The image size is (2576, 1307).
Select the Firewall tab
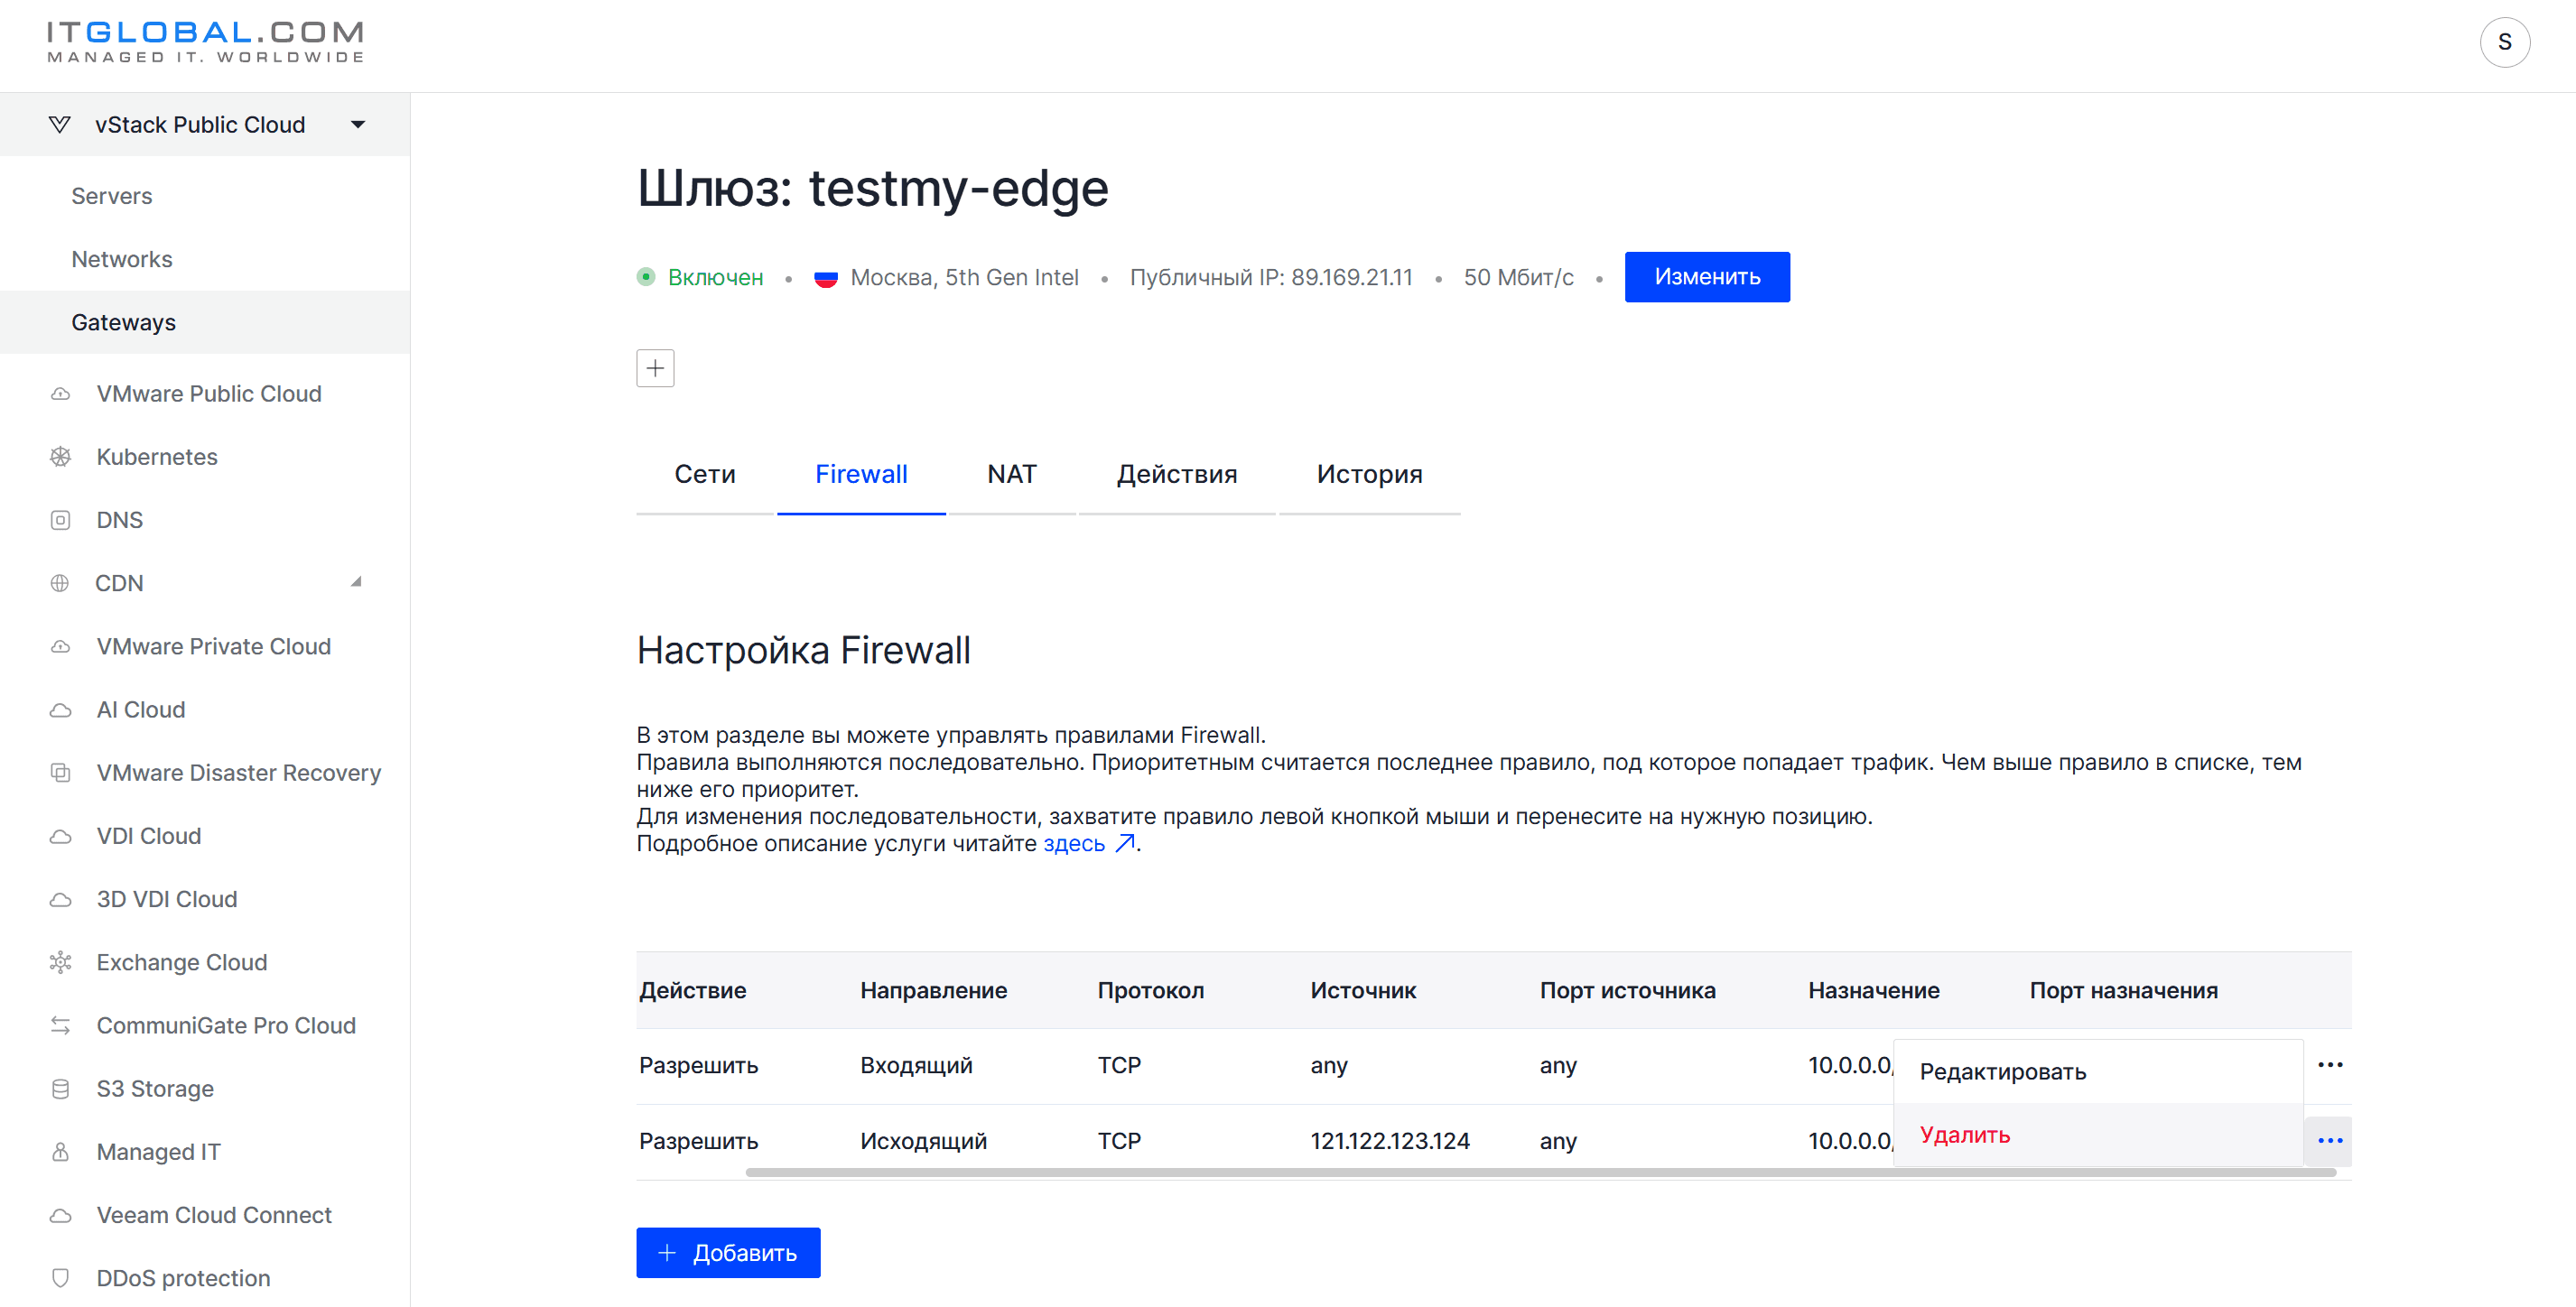[861, 475]
